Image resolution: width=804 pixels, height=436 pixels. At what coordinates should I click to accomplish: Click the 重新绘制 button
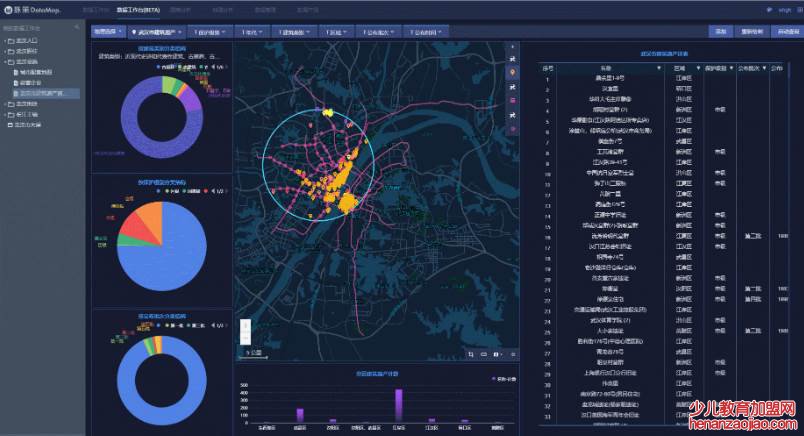point(750,32)
